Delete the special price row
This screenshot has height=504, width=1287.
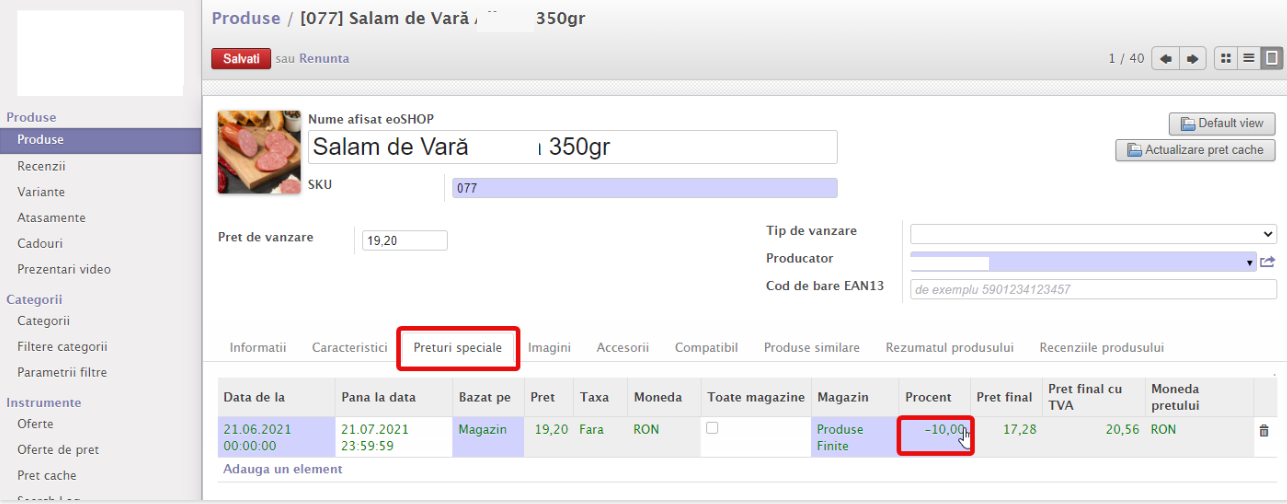tap(1263, 430)
